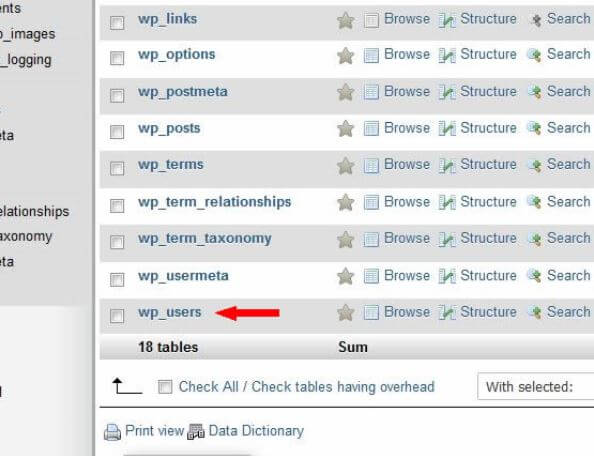The height and width of the screenshot is (456, 594).
Task: Click Search for wp_term_taxonomy
Action: [568, 238]
